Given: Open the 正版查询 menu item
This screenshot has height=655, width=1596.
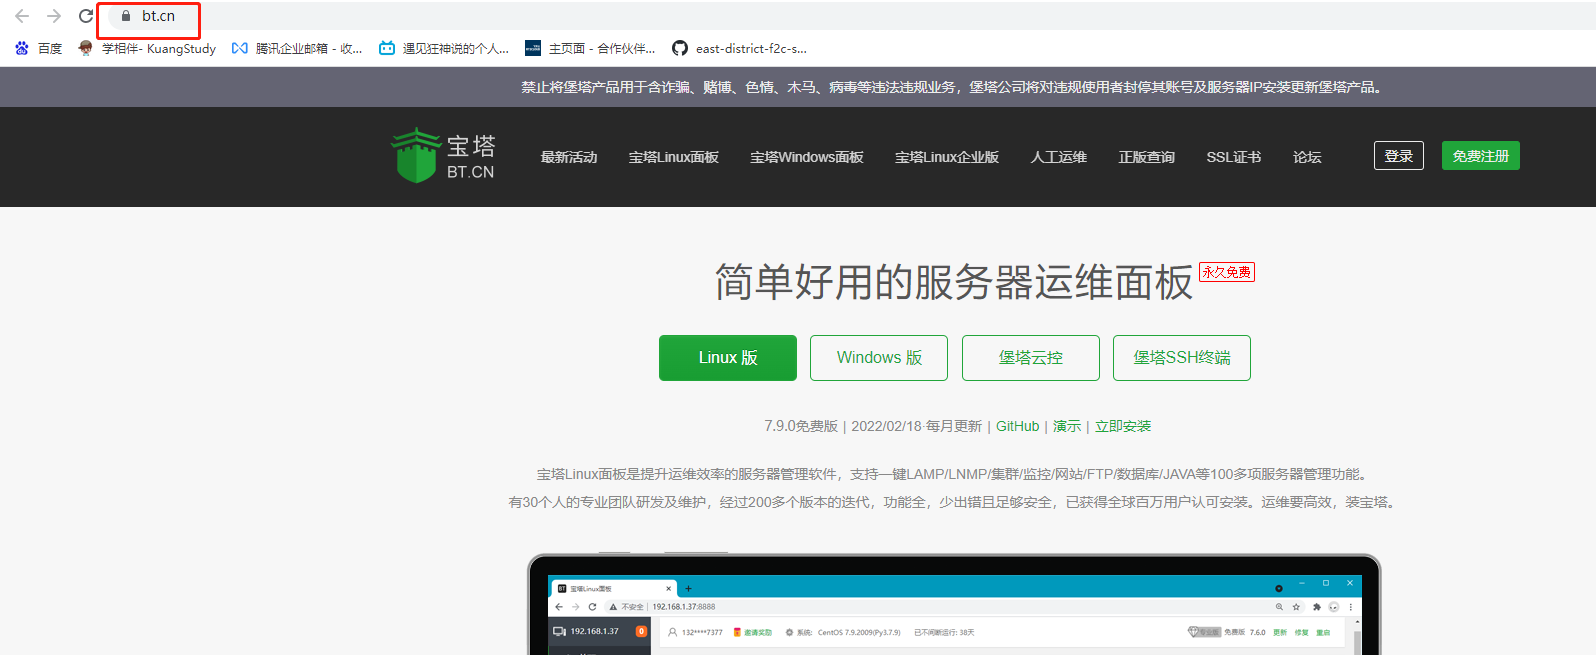Looking at the screenshot, I should coord(1147,157).
